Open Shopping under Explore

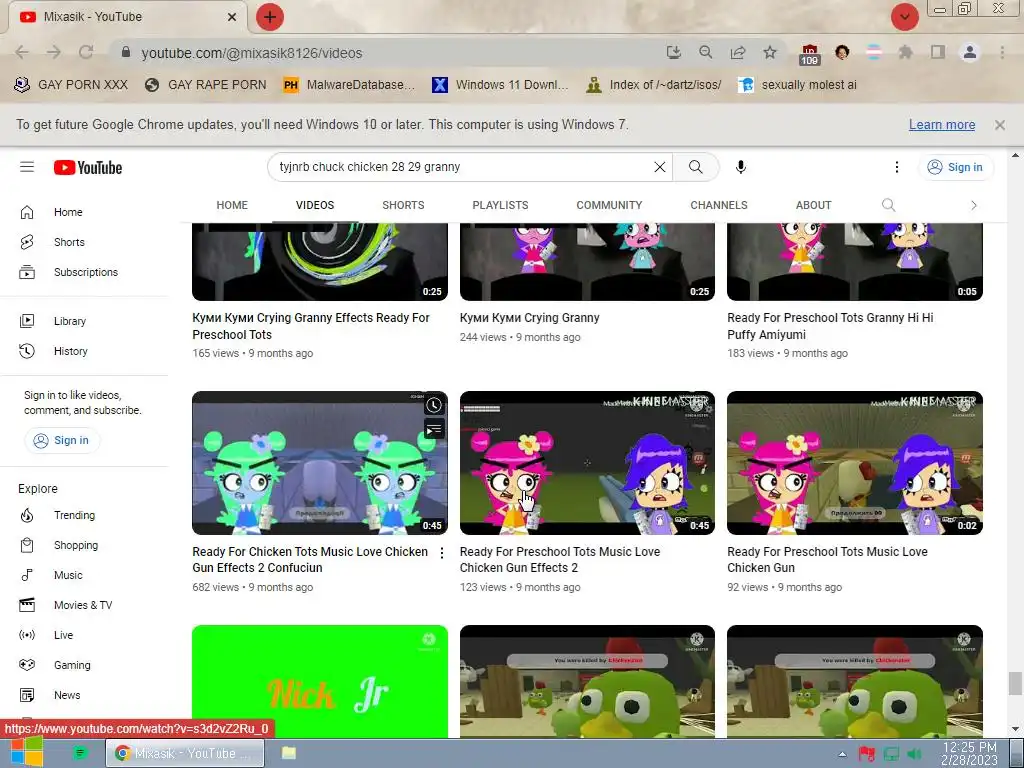(76, 545)
